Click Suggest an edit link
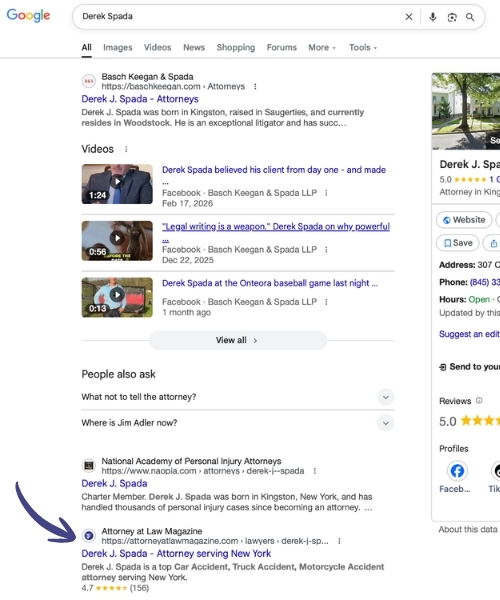The width and height of the screenshot is (500, 600). pyautogui.click(x=469, y=334)
